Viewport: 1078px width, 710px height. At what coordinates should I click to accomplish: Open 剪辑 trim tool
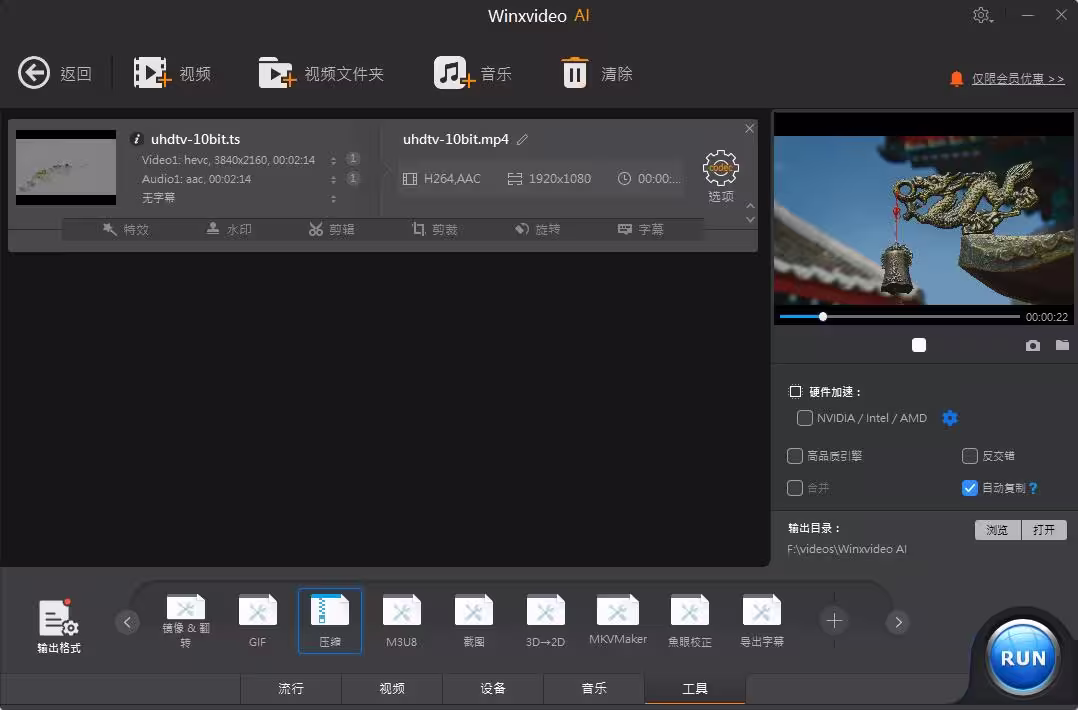pos(331,230)
